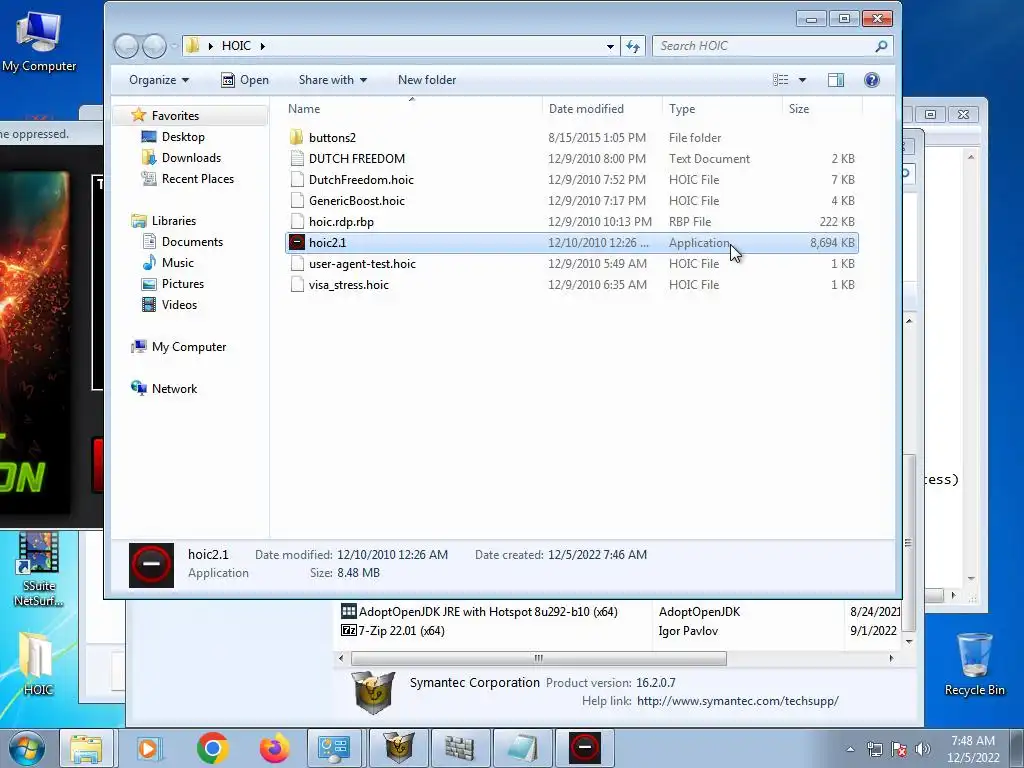Viewport: 1024px width, 768px height.
Task: Launch Google Chrome from taskbar
Action: pos(212,748)
